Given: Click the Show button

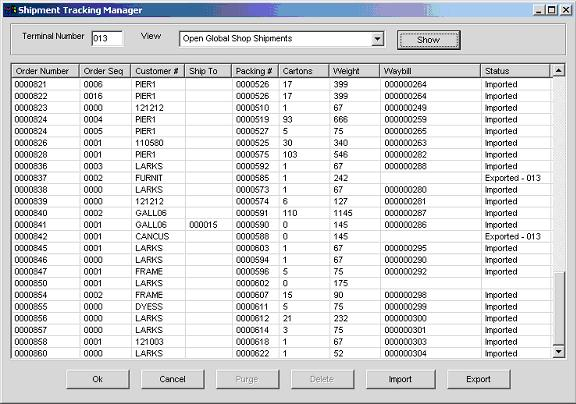Looking at the screenshot, I should coord(428,40).
